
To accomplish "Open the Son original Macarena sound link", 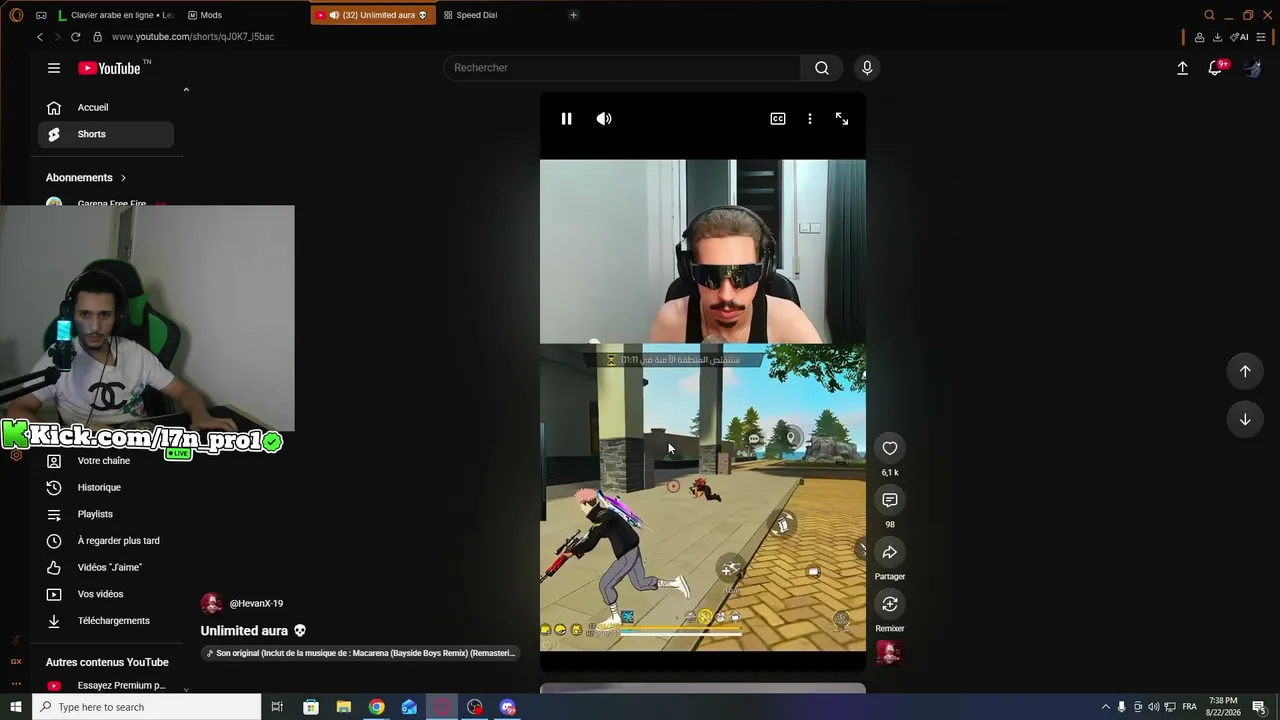I will pos(362,653).
